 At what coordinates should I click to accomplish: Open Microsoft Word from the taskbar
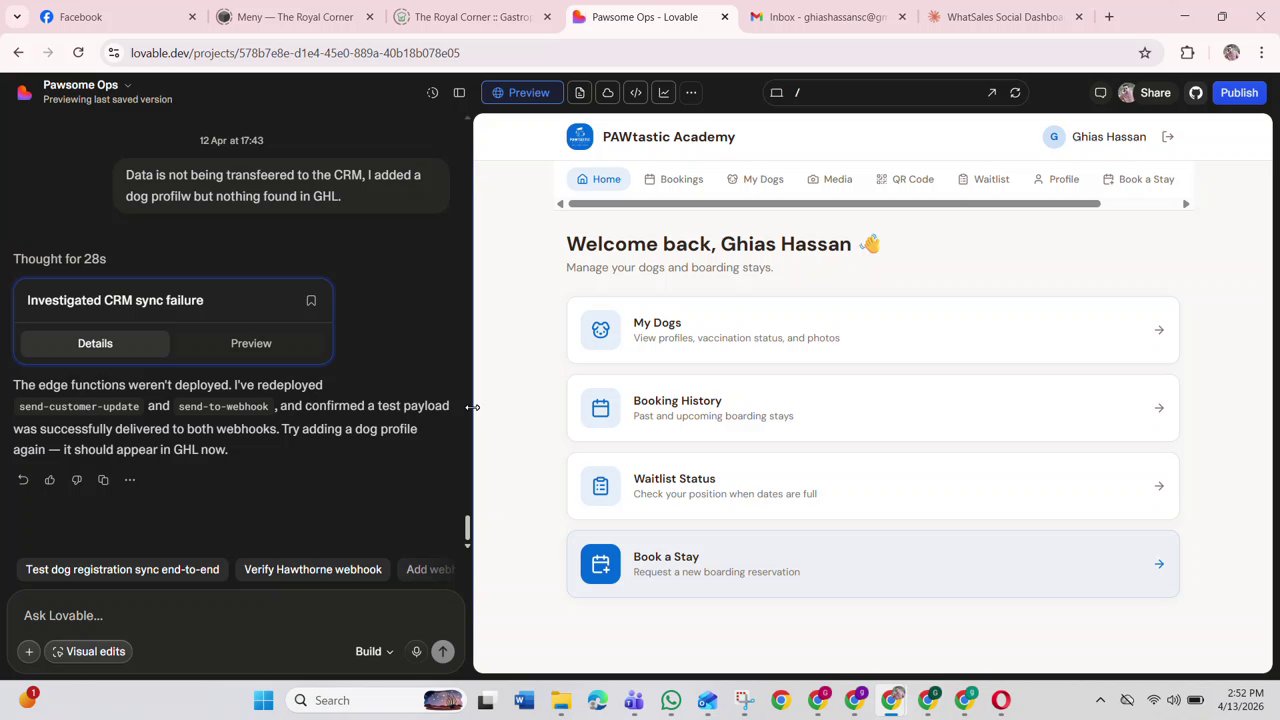tap(524, 701)
